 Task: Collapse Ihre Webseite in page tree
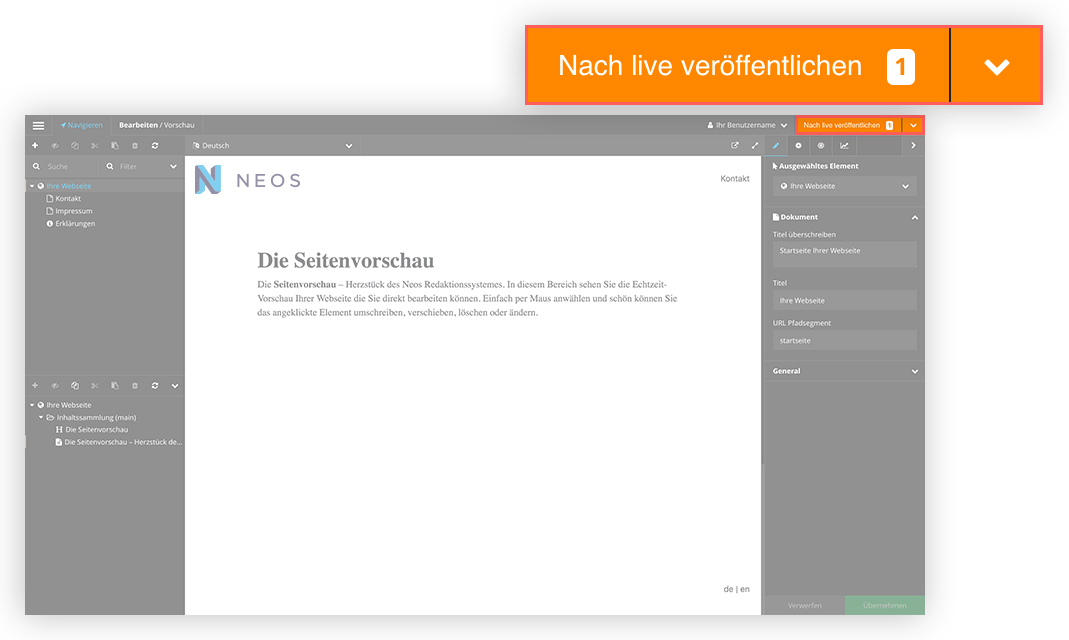[x=31, y=186]
